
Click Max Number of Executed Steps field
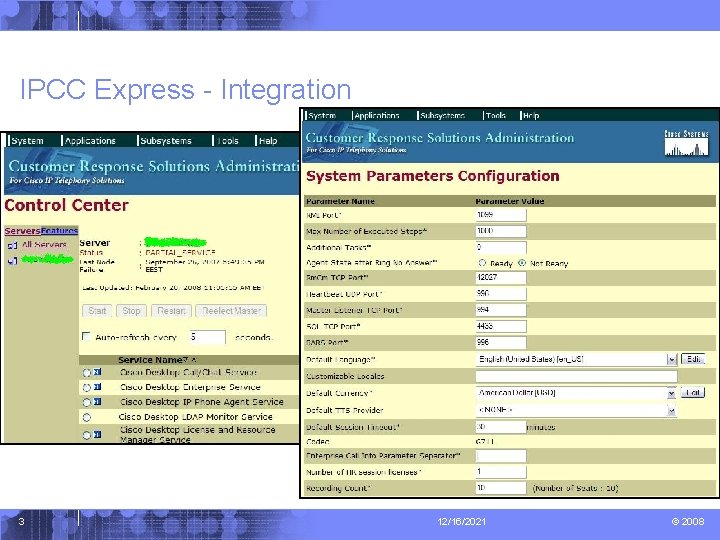501,231
